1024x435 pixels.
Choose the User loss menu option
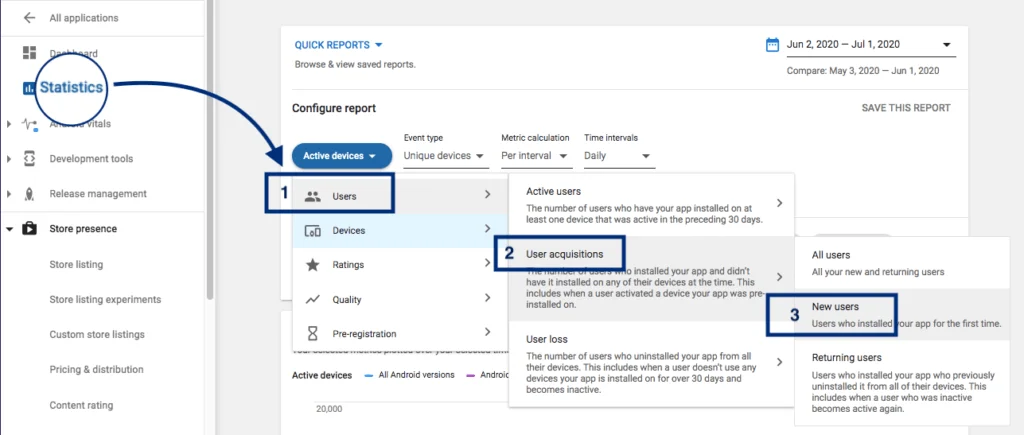[x=652, y=364]
